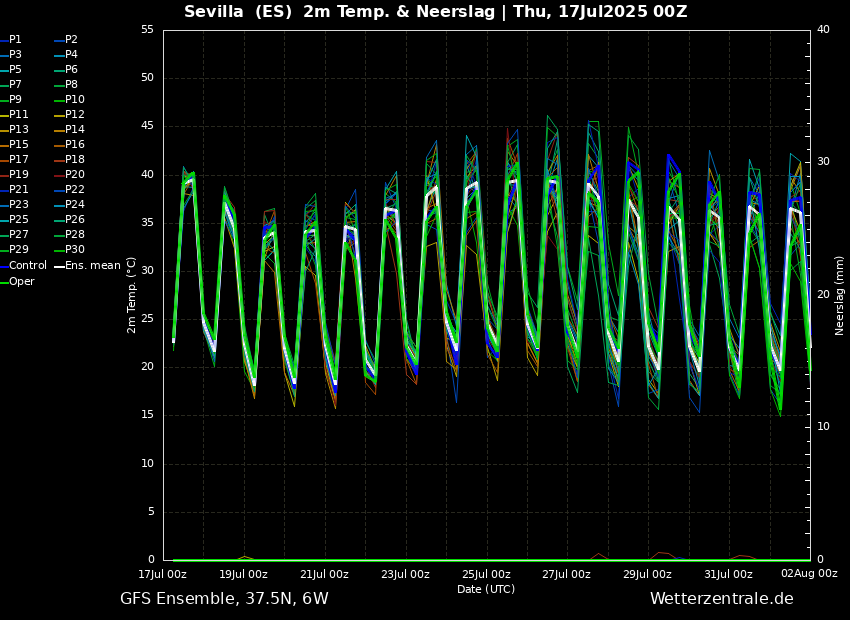This screenshot has height=620, width=850.
Task: Click the 17Jul 00z axis label
Action: (162, 574)
